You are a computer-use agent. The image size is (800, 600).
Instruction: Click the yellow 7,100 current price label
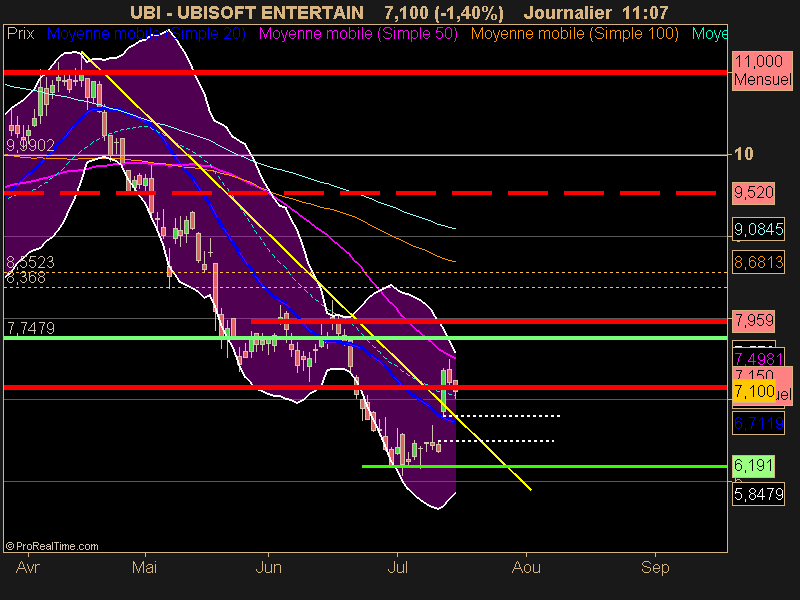pyautogui.click(x=754, y=392)
